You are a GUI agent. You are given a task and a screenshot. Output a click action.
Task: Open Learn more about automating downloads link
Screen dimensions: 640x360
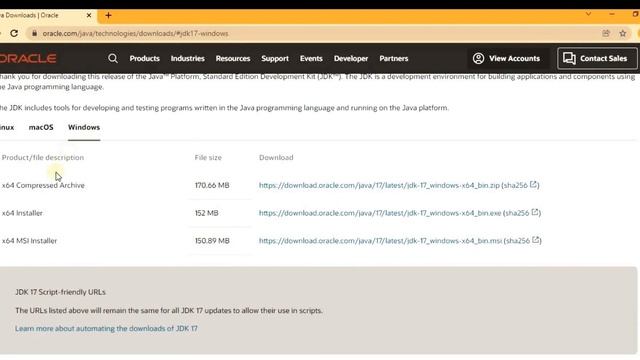click(106, 329)
